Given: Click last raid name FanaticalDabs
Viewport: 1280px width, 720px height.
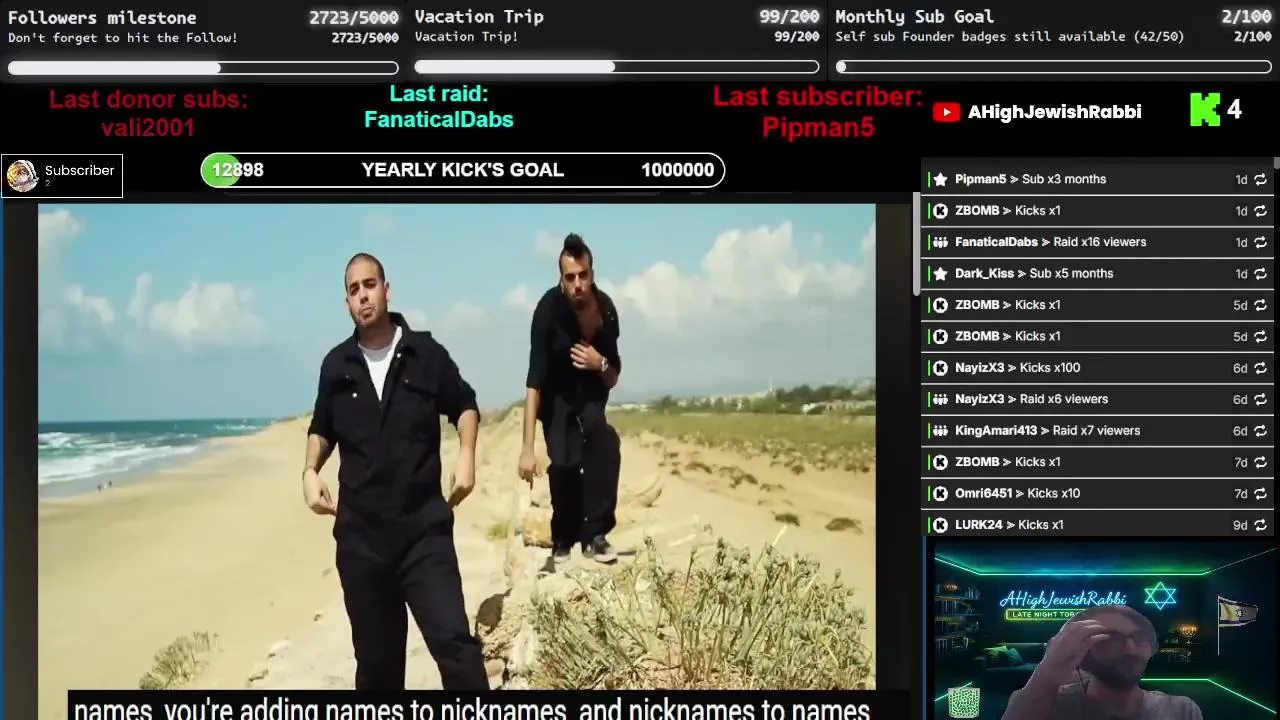Looking at the screenshot, I should pos(439,120).
